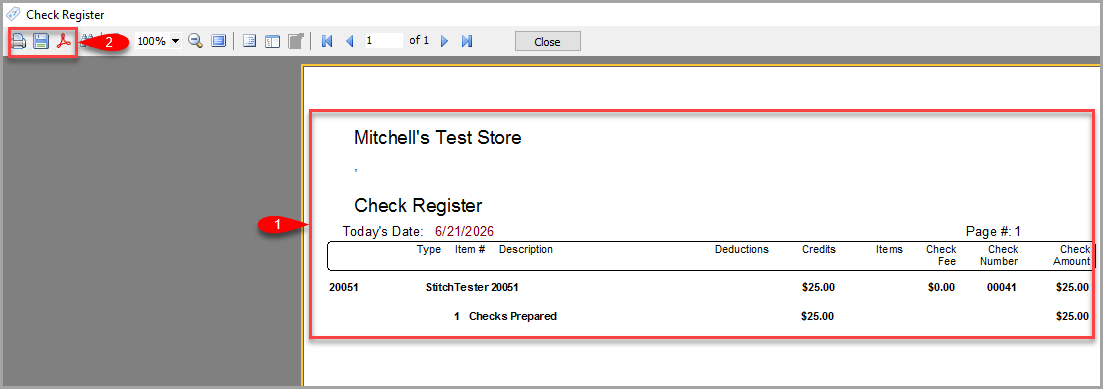Screen dimensions: 1103x389
Task: Export the report to PDF
Action: point(64,42)
